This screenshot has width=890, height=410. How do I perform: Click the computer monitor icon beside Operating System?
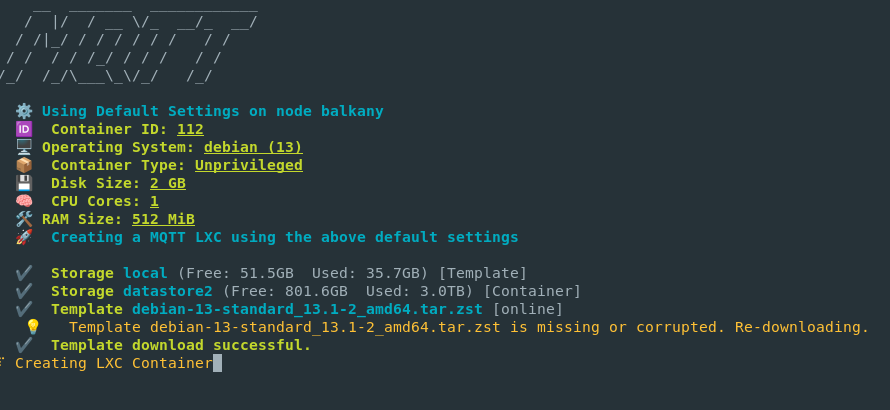(x=24, y=147)
